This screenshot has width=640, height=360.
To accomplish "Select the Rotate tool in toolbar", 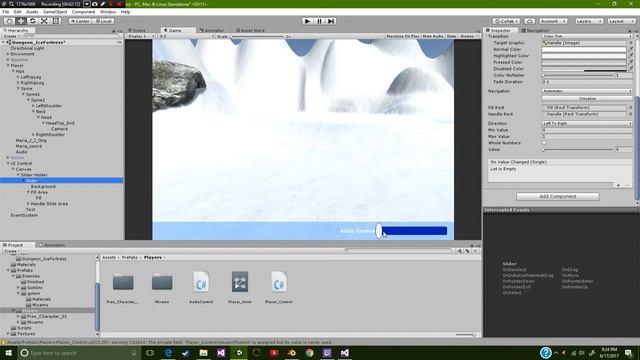I will 33,21.
